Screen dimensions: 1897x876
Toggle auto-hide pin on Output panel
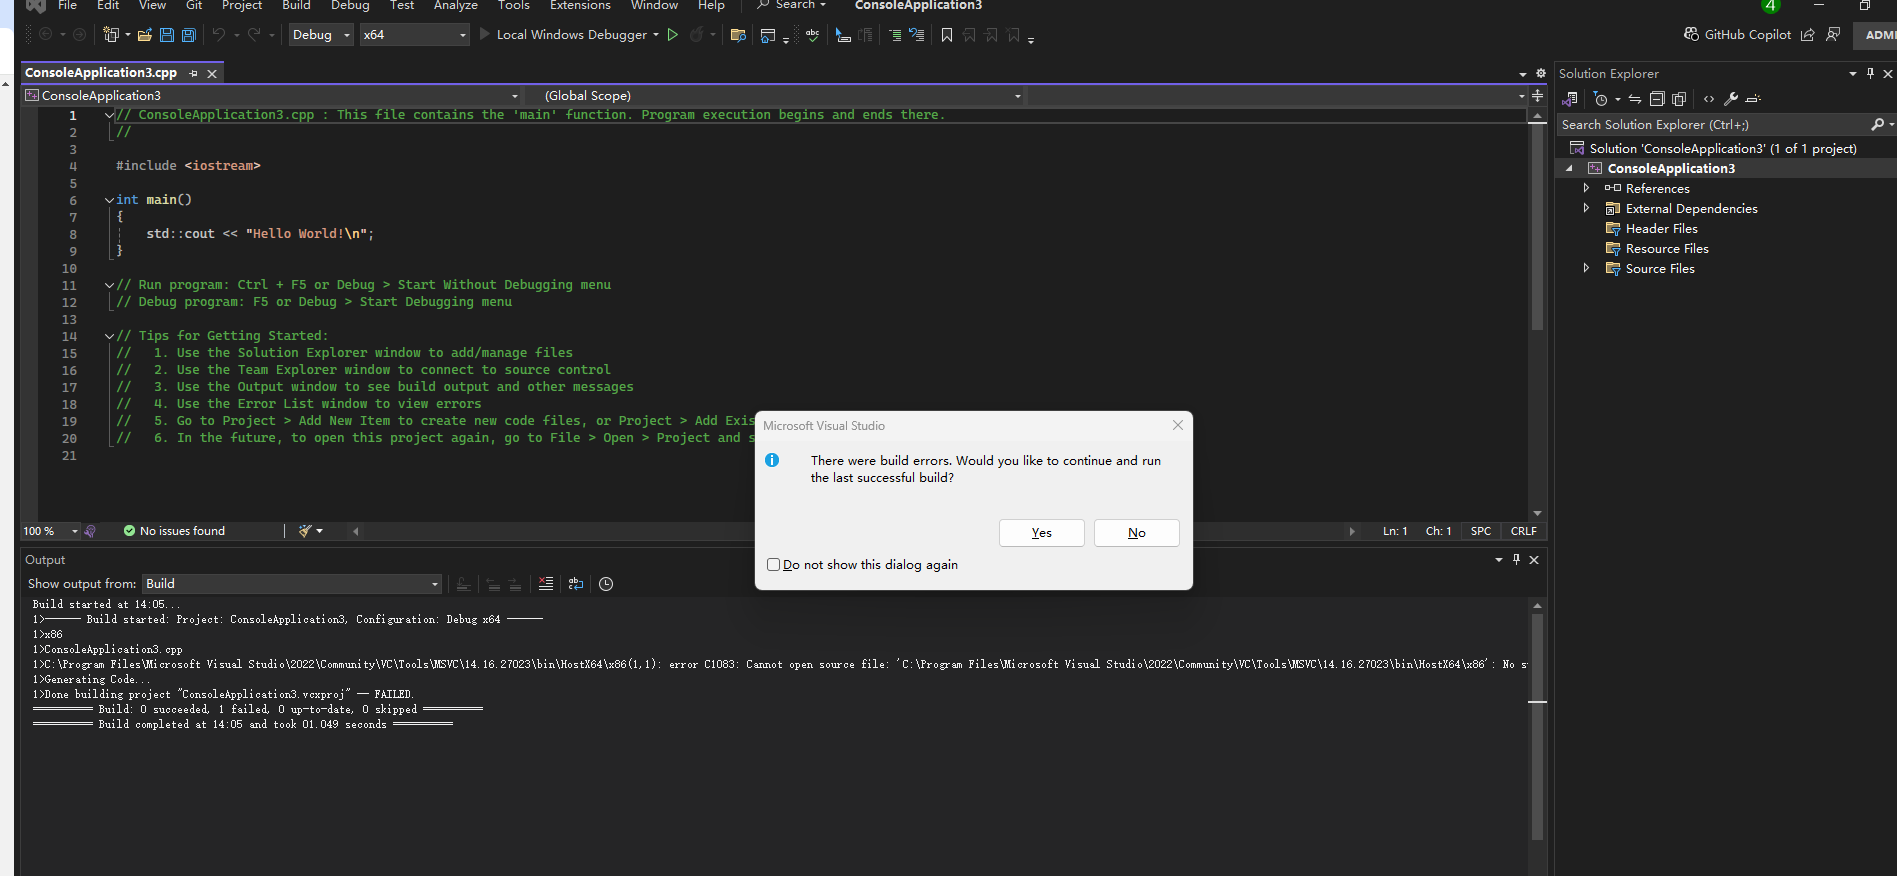(1516, 560)
